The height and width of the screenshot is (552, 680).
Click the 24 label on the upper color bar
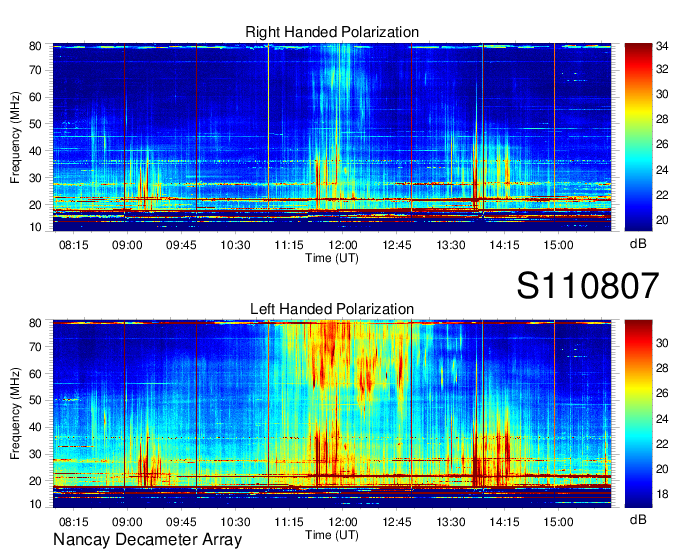tap(662, 170)
